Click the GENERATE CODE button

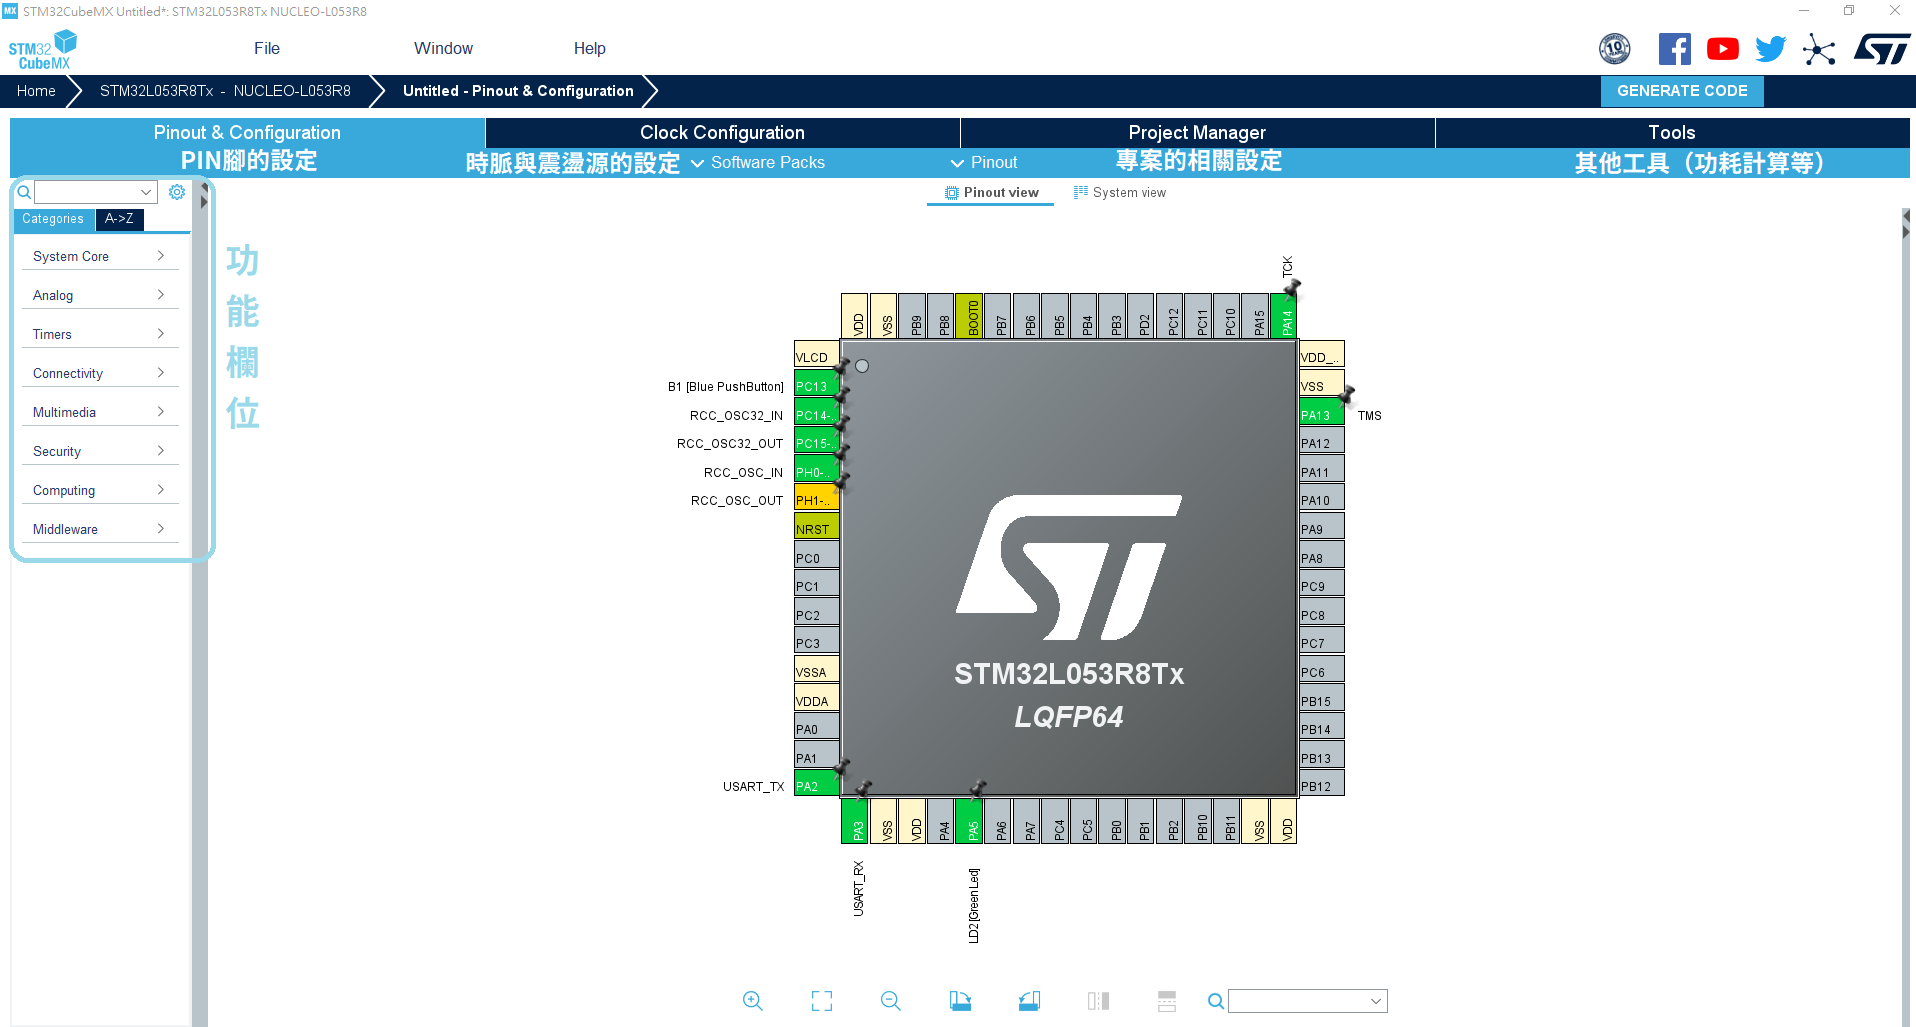pos(1682,91)
